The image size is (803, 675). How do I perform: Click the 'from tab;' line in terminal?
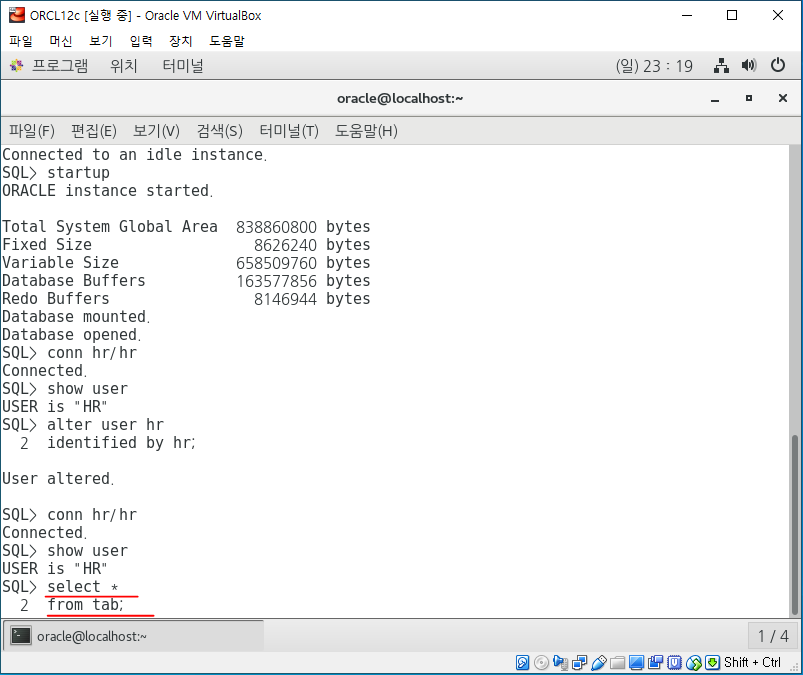click(86, 605)
